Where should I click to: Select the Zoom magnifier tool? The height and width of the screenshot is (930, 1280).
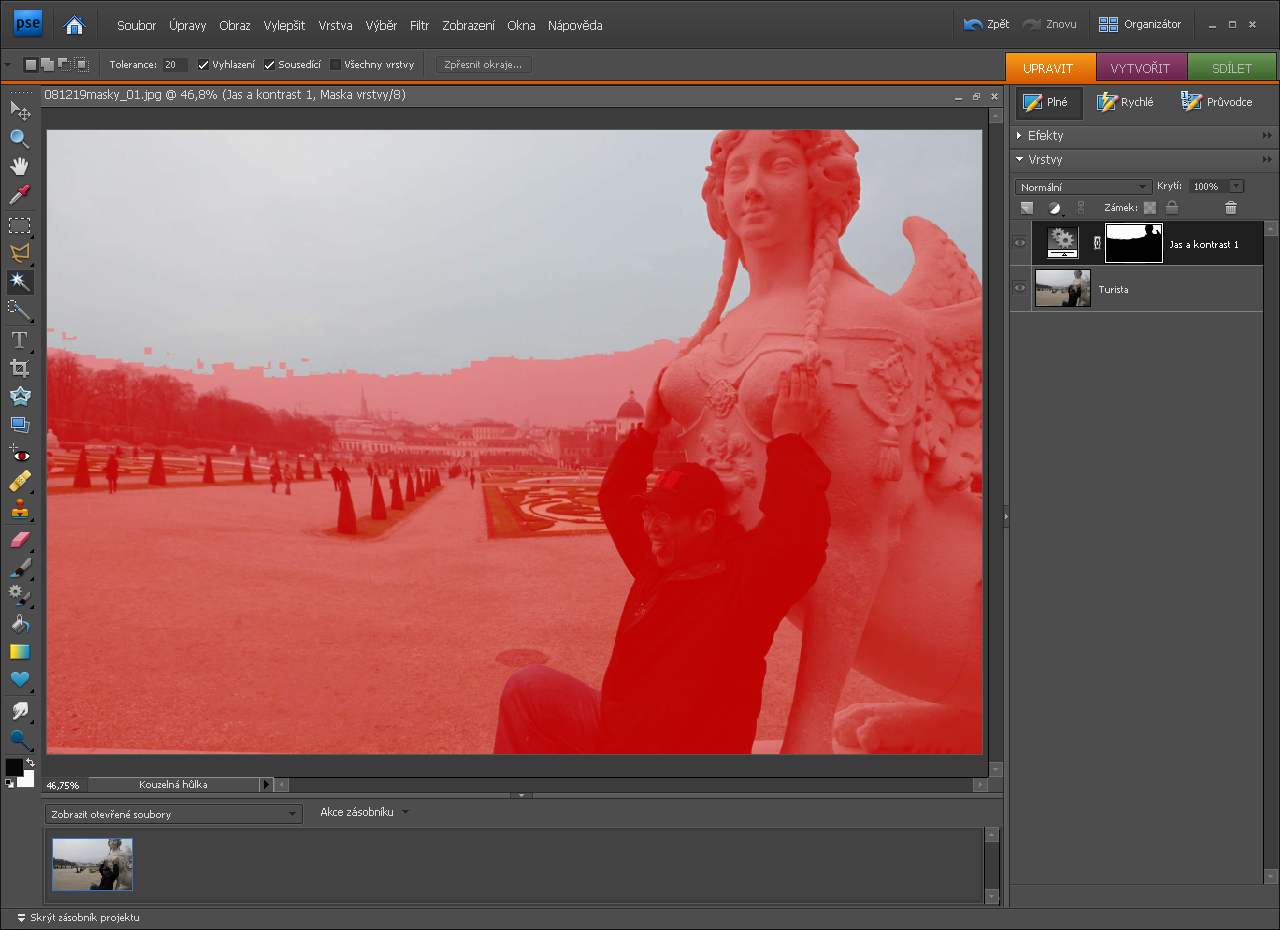point(19,138)
